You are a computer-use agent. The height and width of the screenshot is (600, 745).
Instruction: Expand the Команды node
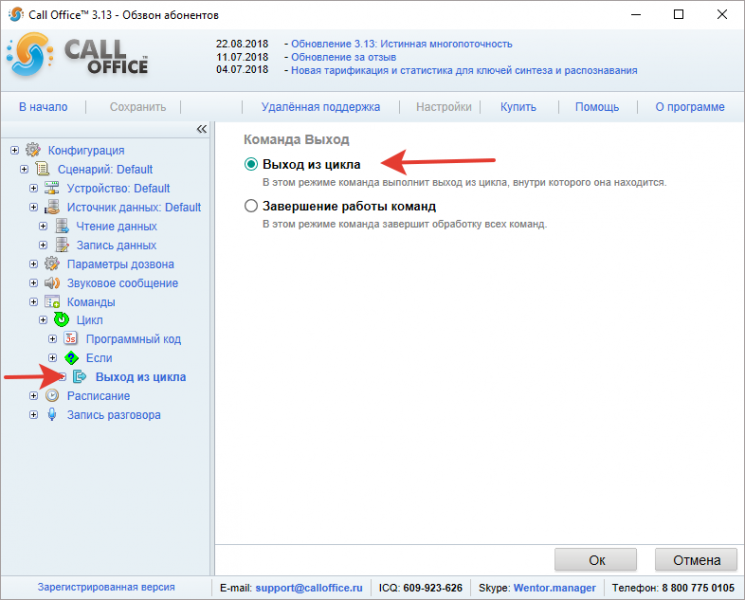click(x=34, y=302)
